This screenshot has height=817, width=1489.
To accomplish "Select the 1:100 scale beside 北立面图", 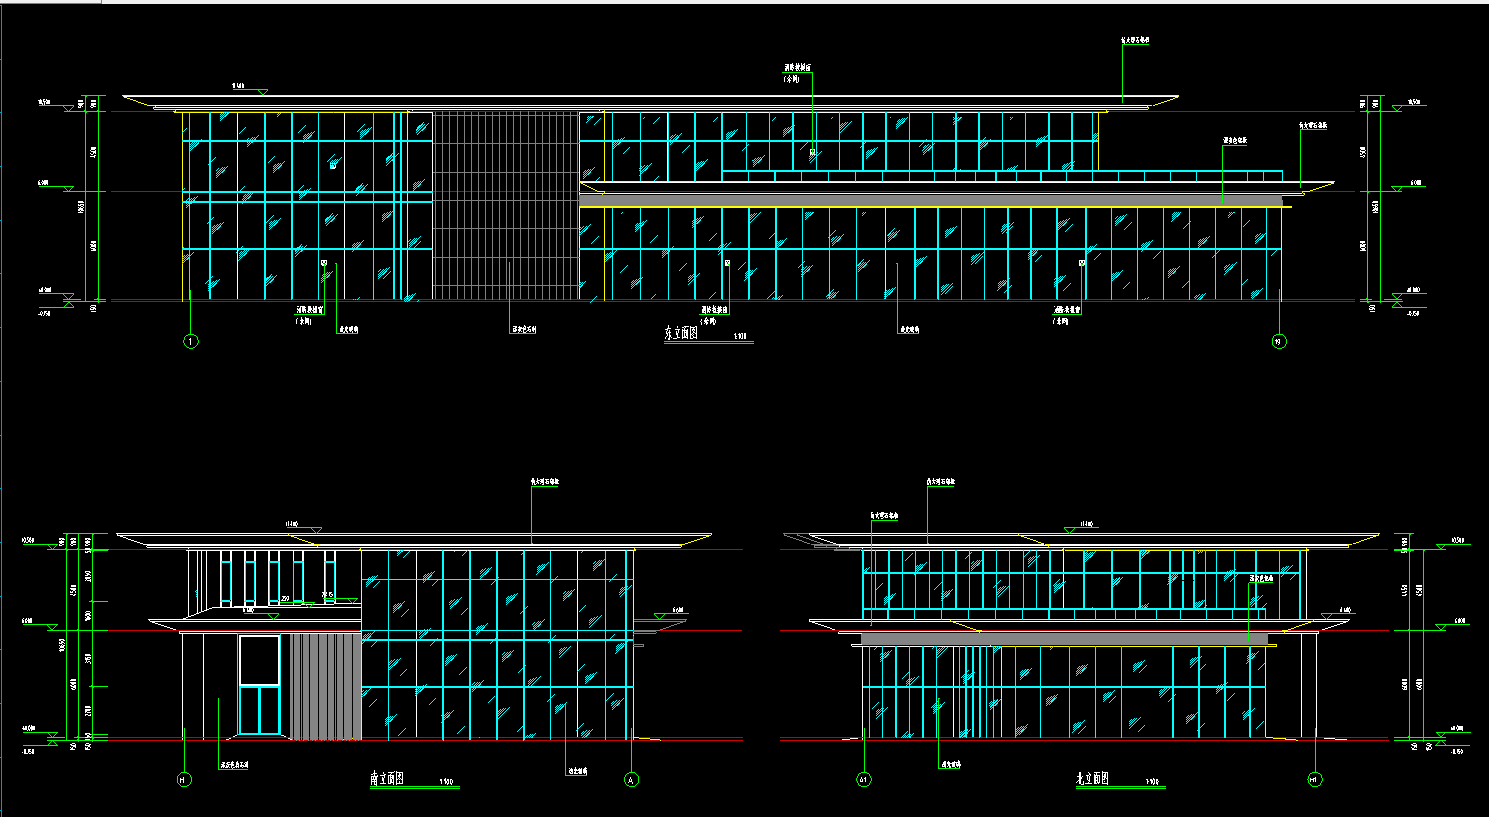I will (x=1152, y=781).
